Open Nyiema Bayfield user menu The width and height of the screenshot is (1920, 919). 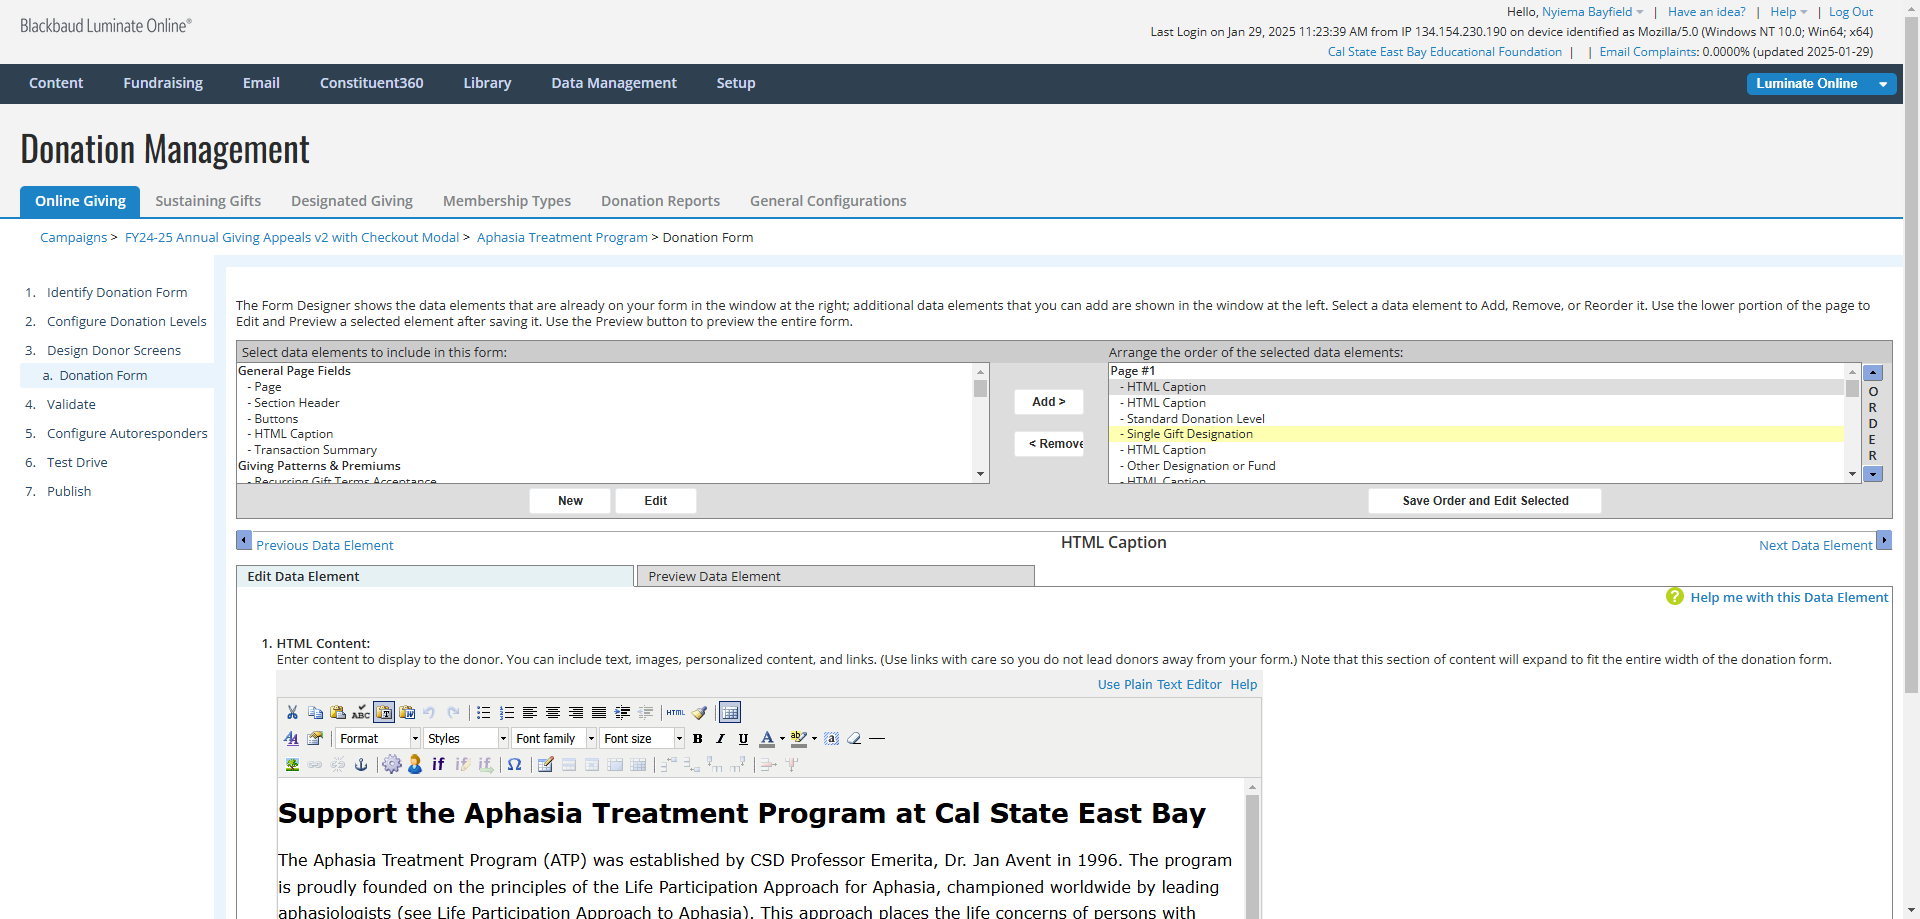pos(1592,12)
